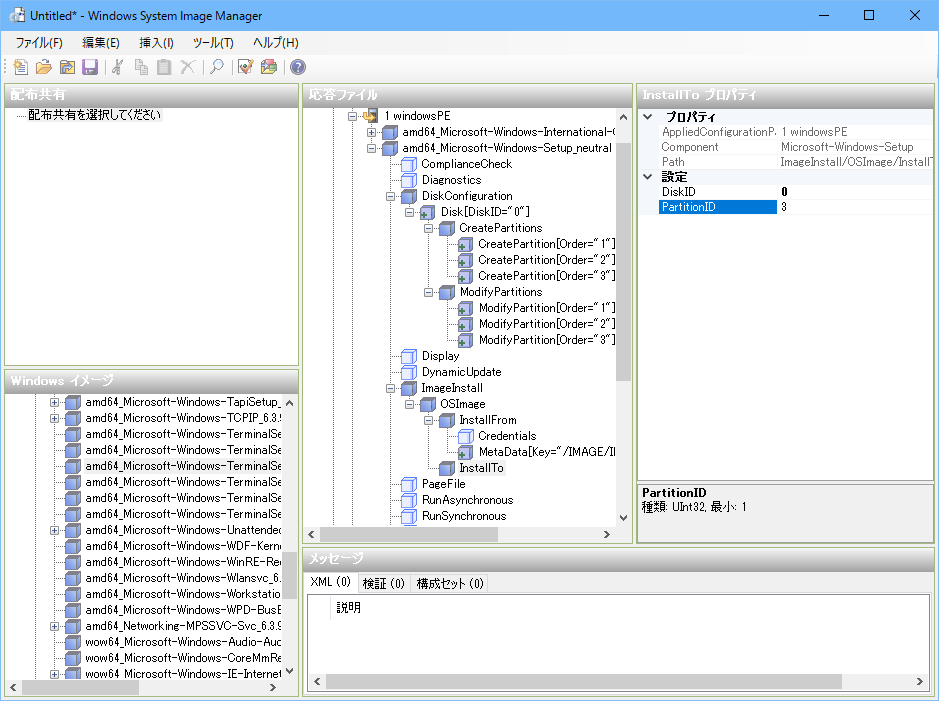Click the 1 windowsPE pass folder icon
Screen dimensions: 939x701
[x=371, y=116]
